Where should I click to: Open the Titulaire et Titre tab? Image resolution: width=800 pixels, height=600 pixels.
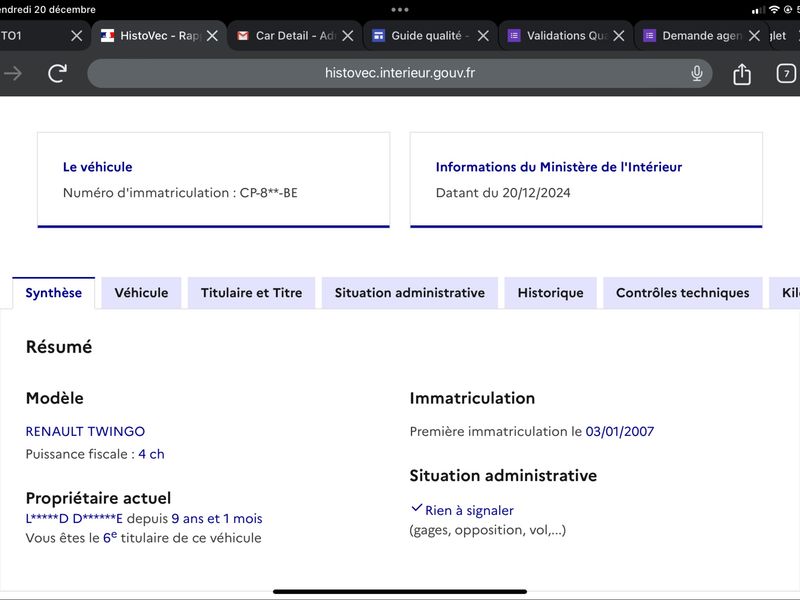tap(252, 293)
